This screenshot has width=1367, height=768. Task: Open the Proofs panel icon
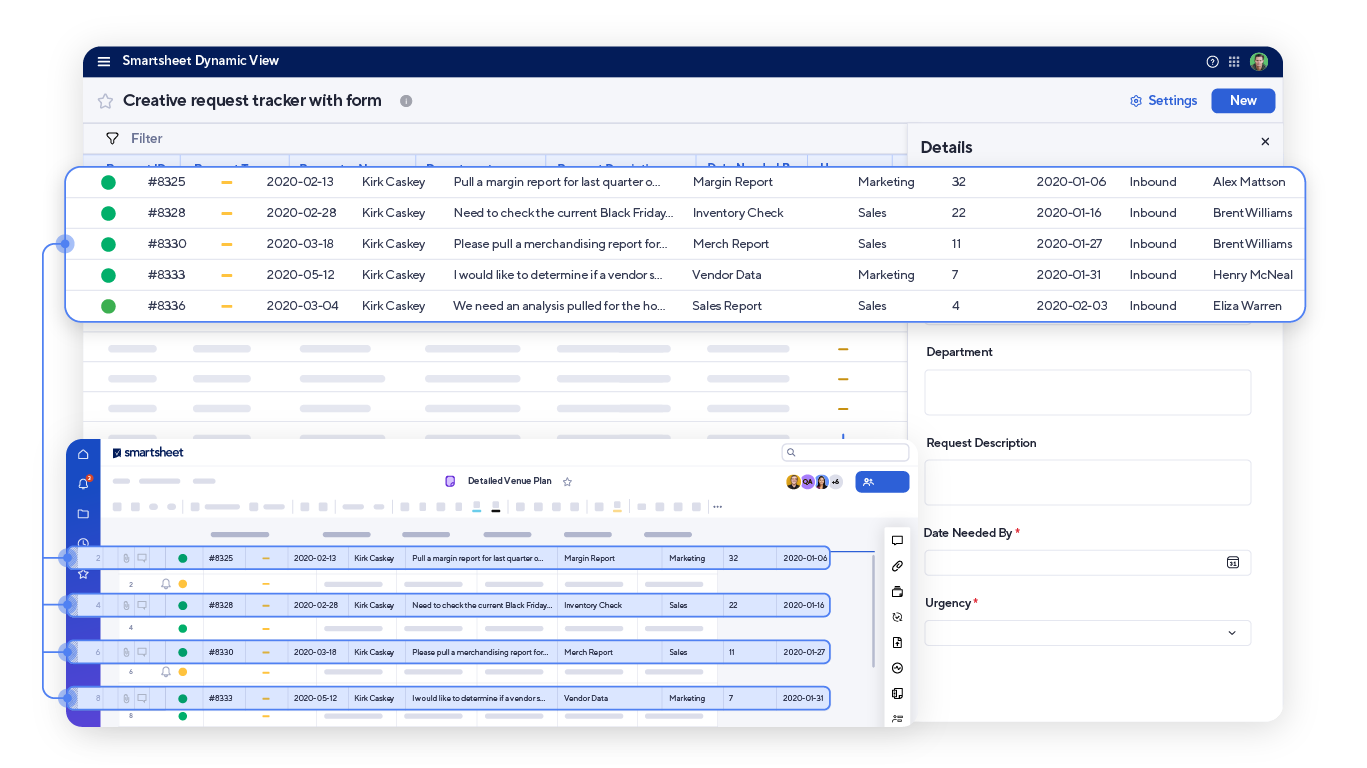pyautogui.click(x=897, y=592)
